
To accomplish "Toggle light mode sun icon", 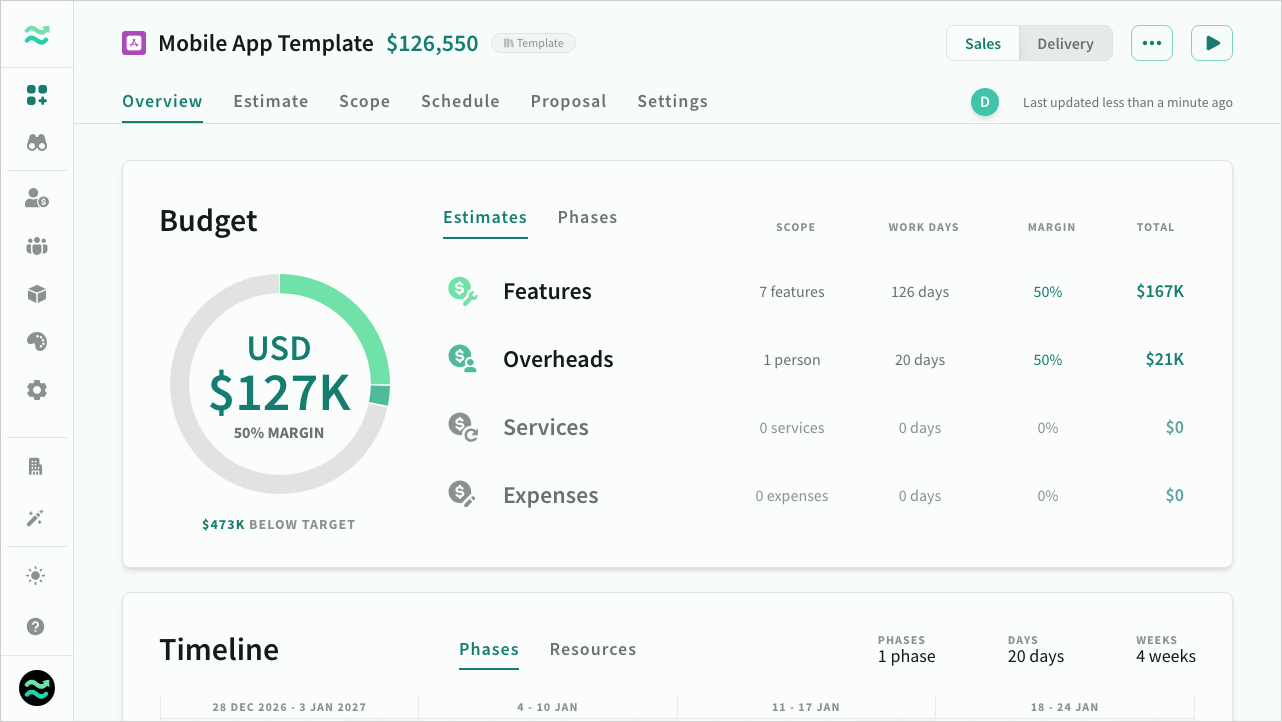I will tap(37, 575).
